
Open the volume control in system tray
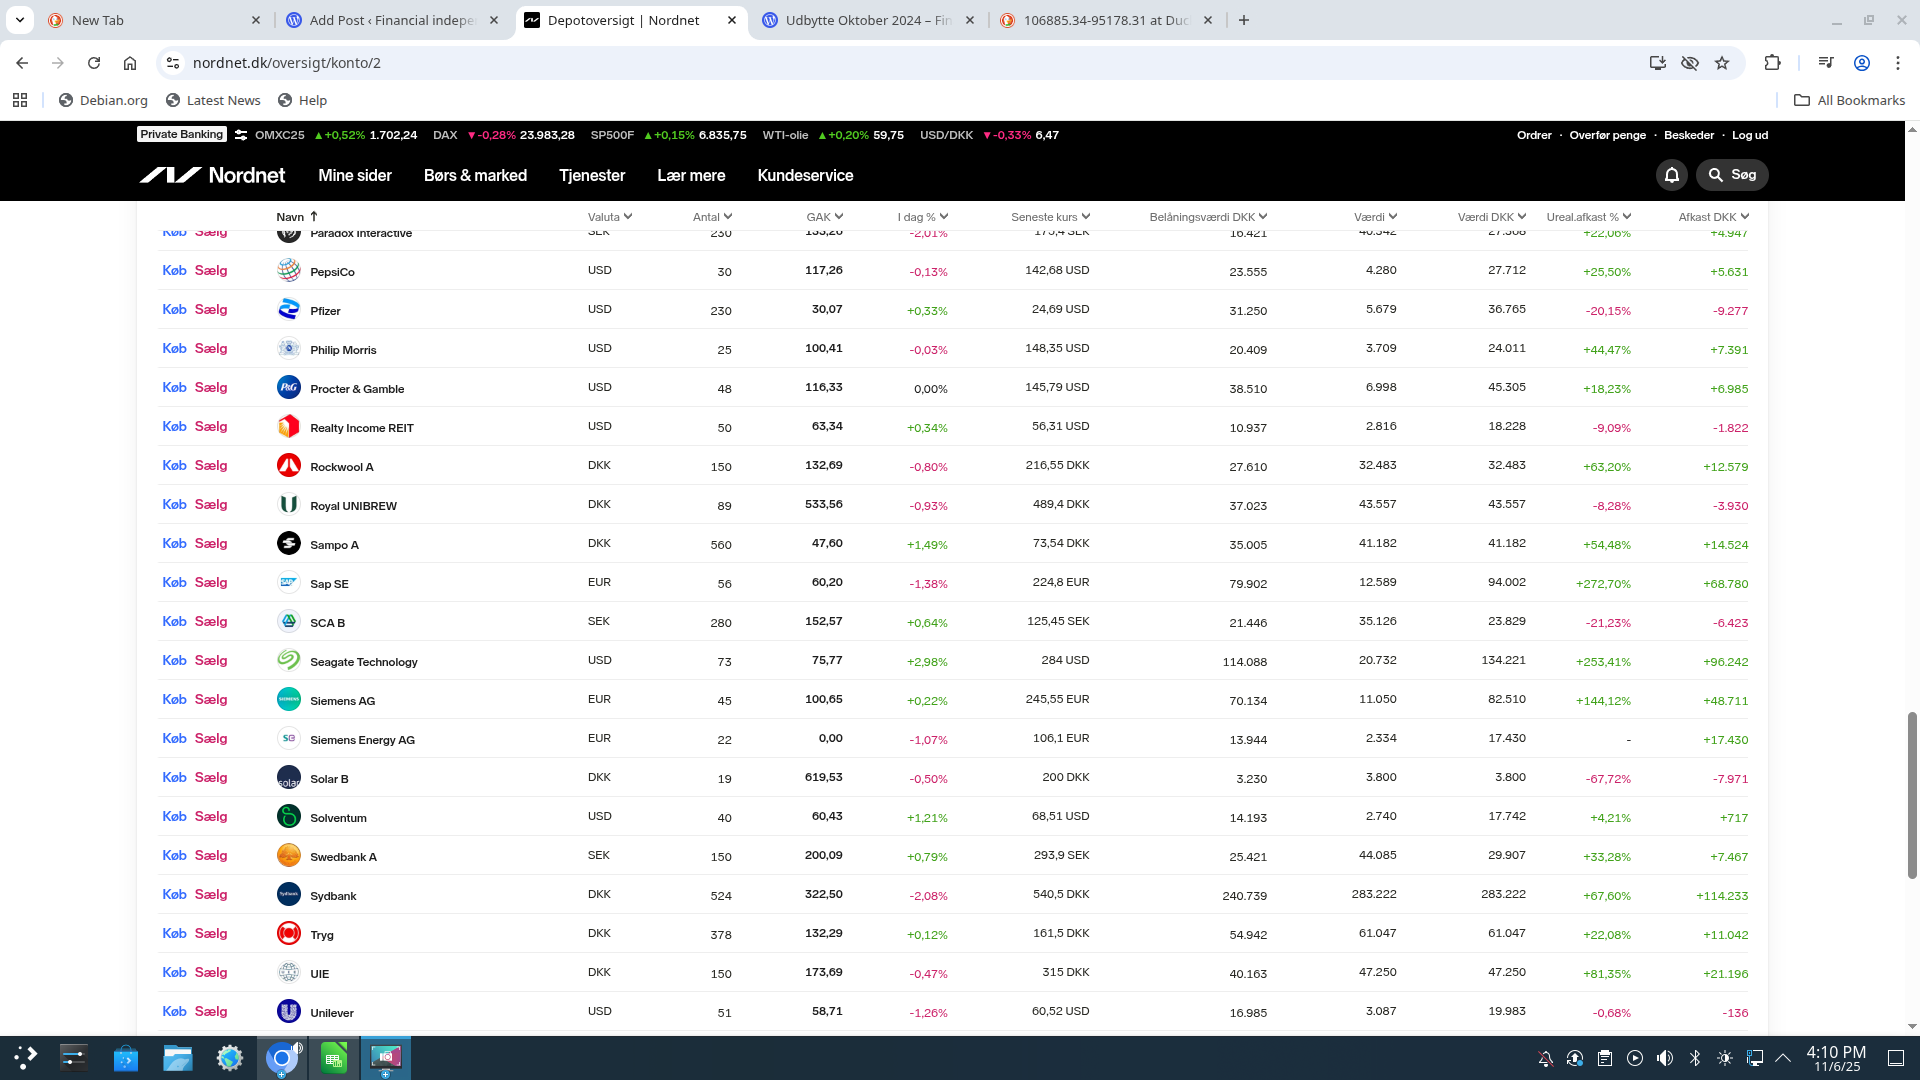click(x=1664, y=1058)
